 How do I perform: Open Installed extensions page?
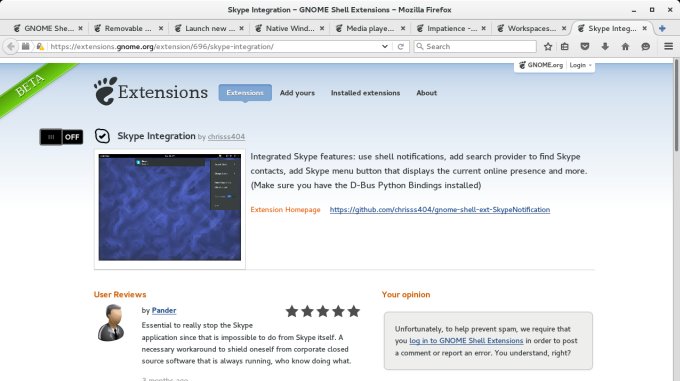365,93
